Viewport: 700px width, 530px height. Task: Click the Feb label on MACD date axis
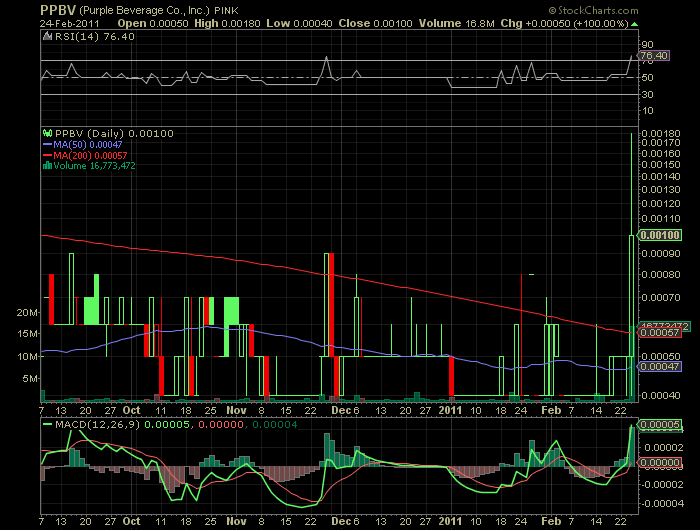click(x=551, y=521)
